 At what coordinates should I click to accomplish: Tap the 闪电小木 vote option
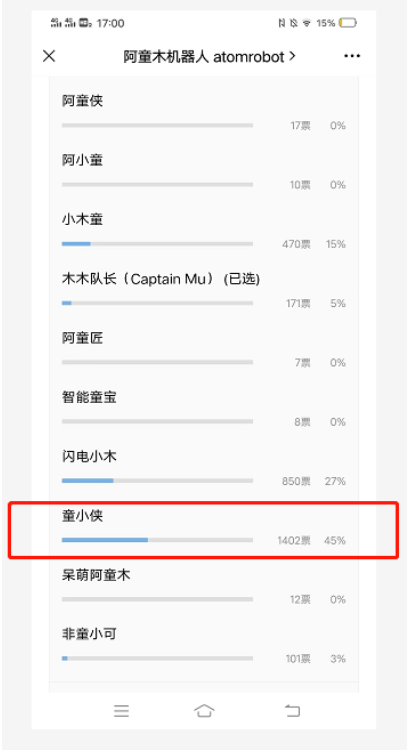[x=204, y=469]
